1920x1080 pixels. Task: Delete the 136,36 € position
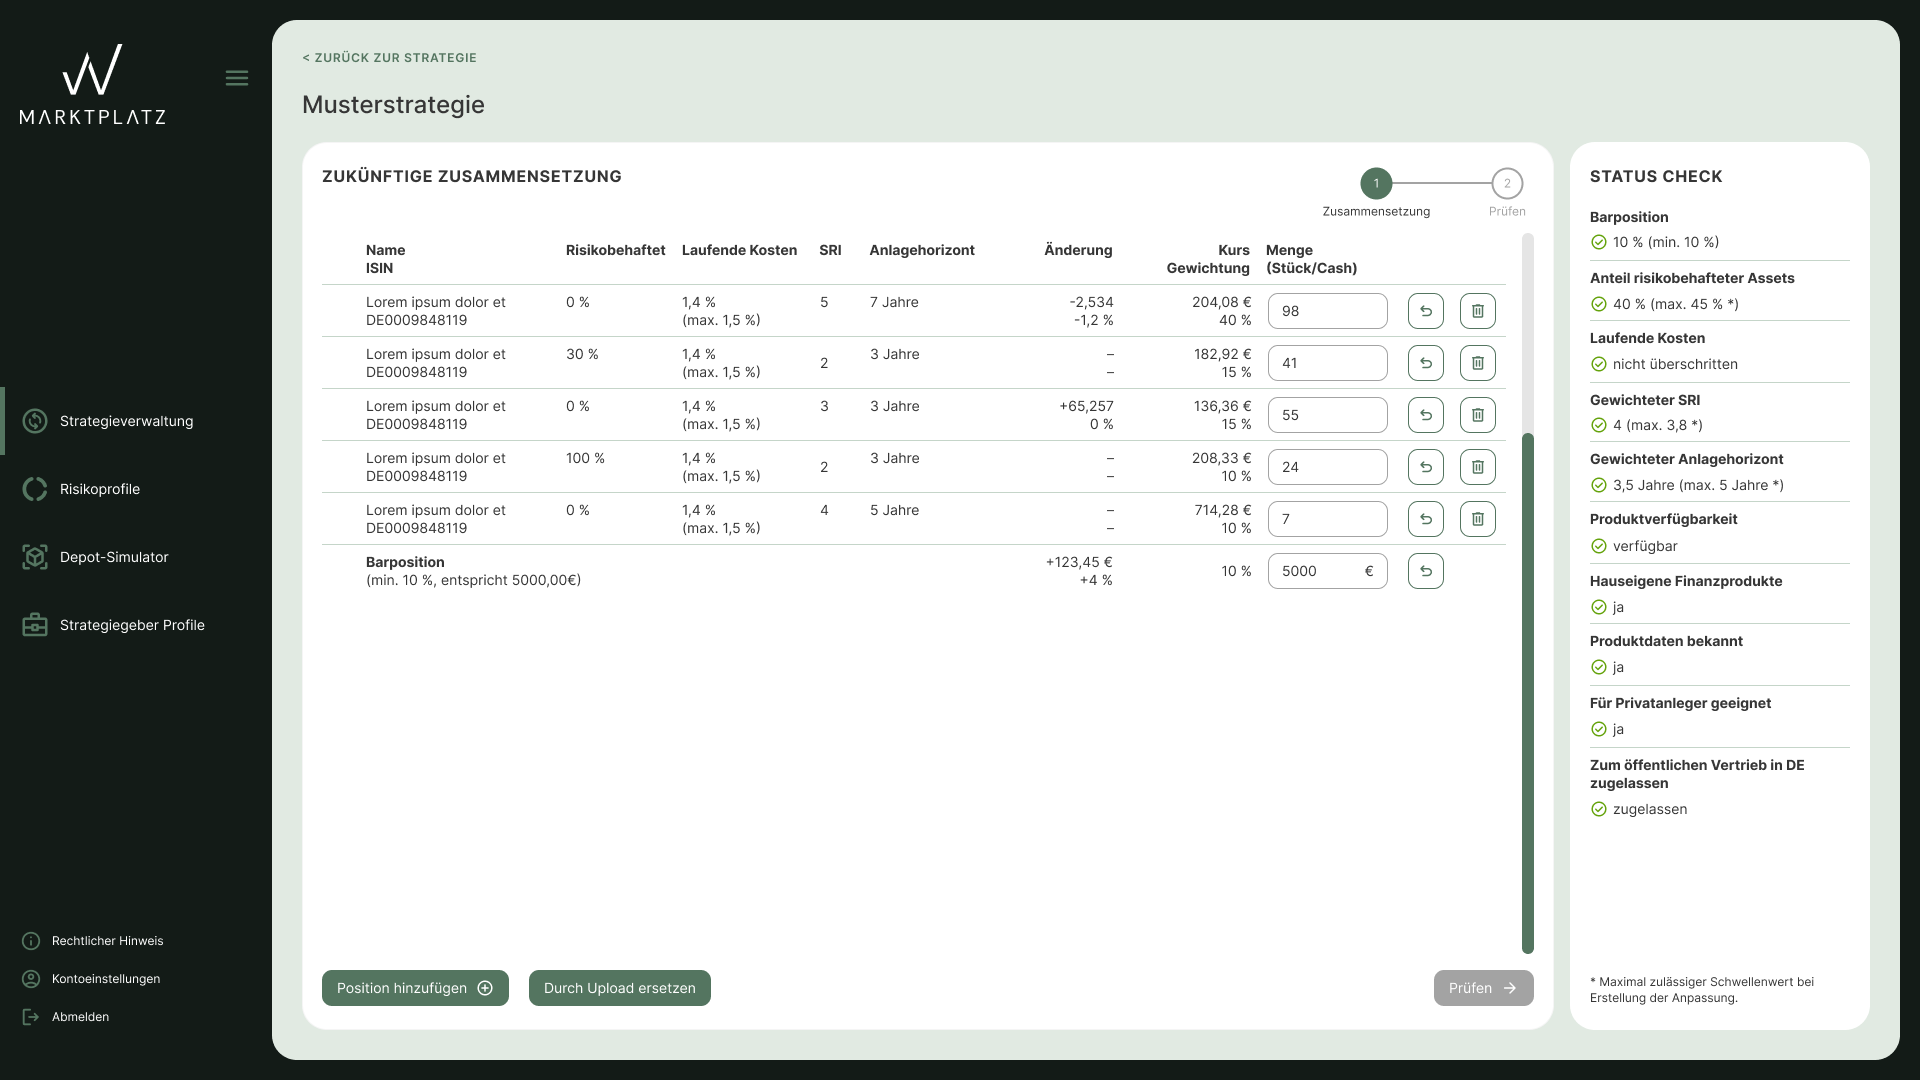pos(1478,415)
